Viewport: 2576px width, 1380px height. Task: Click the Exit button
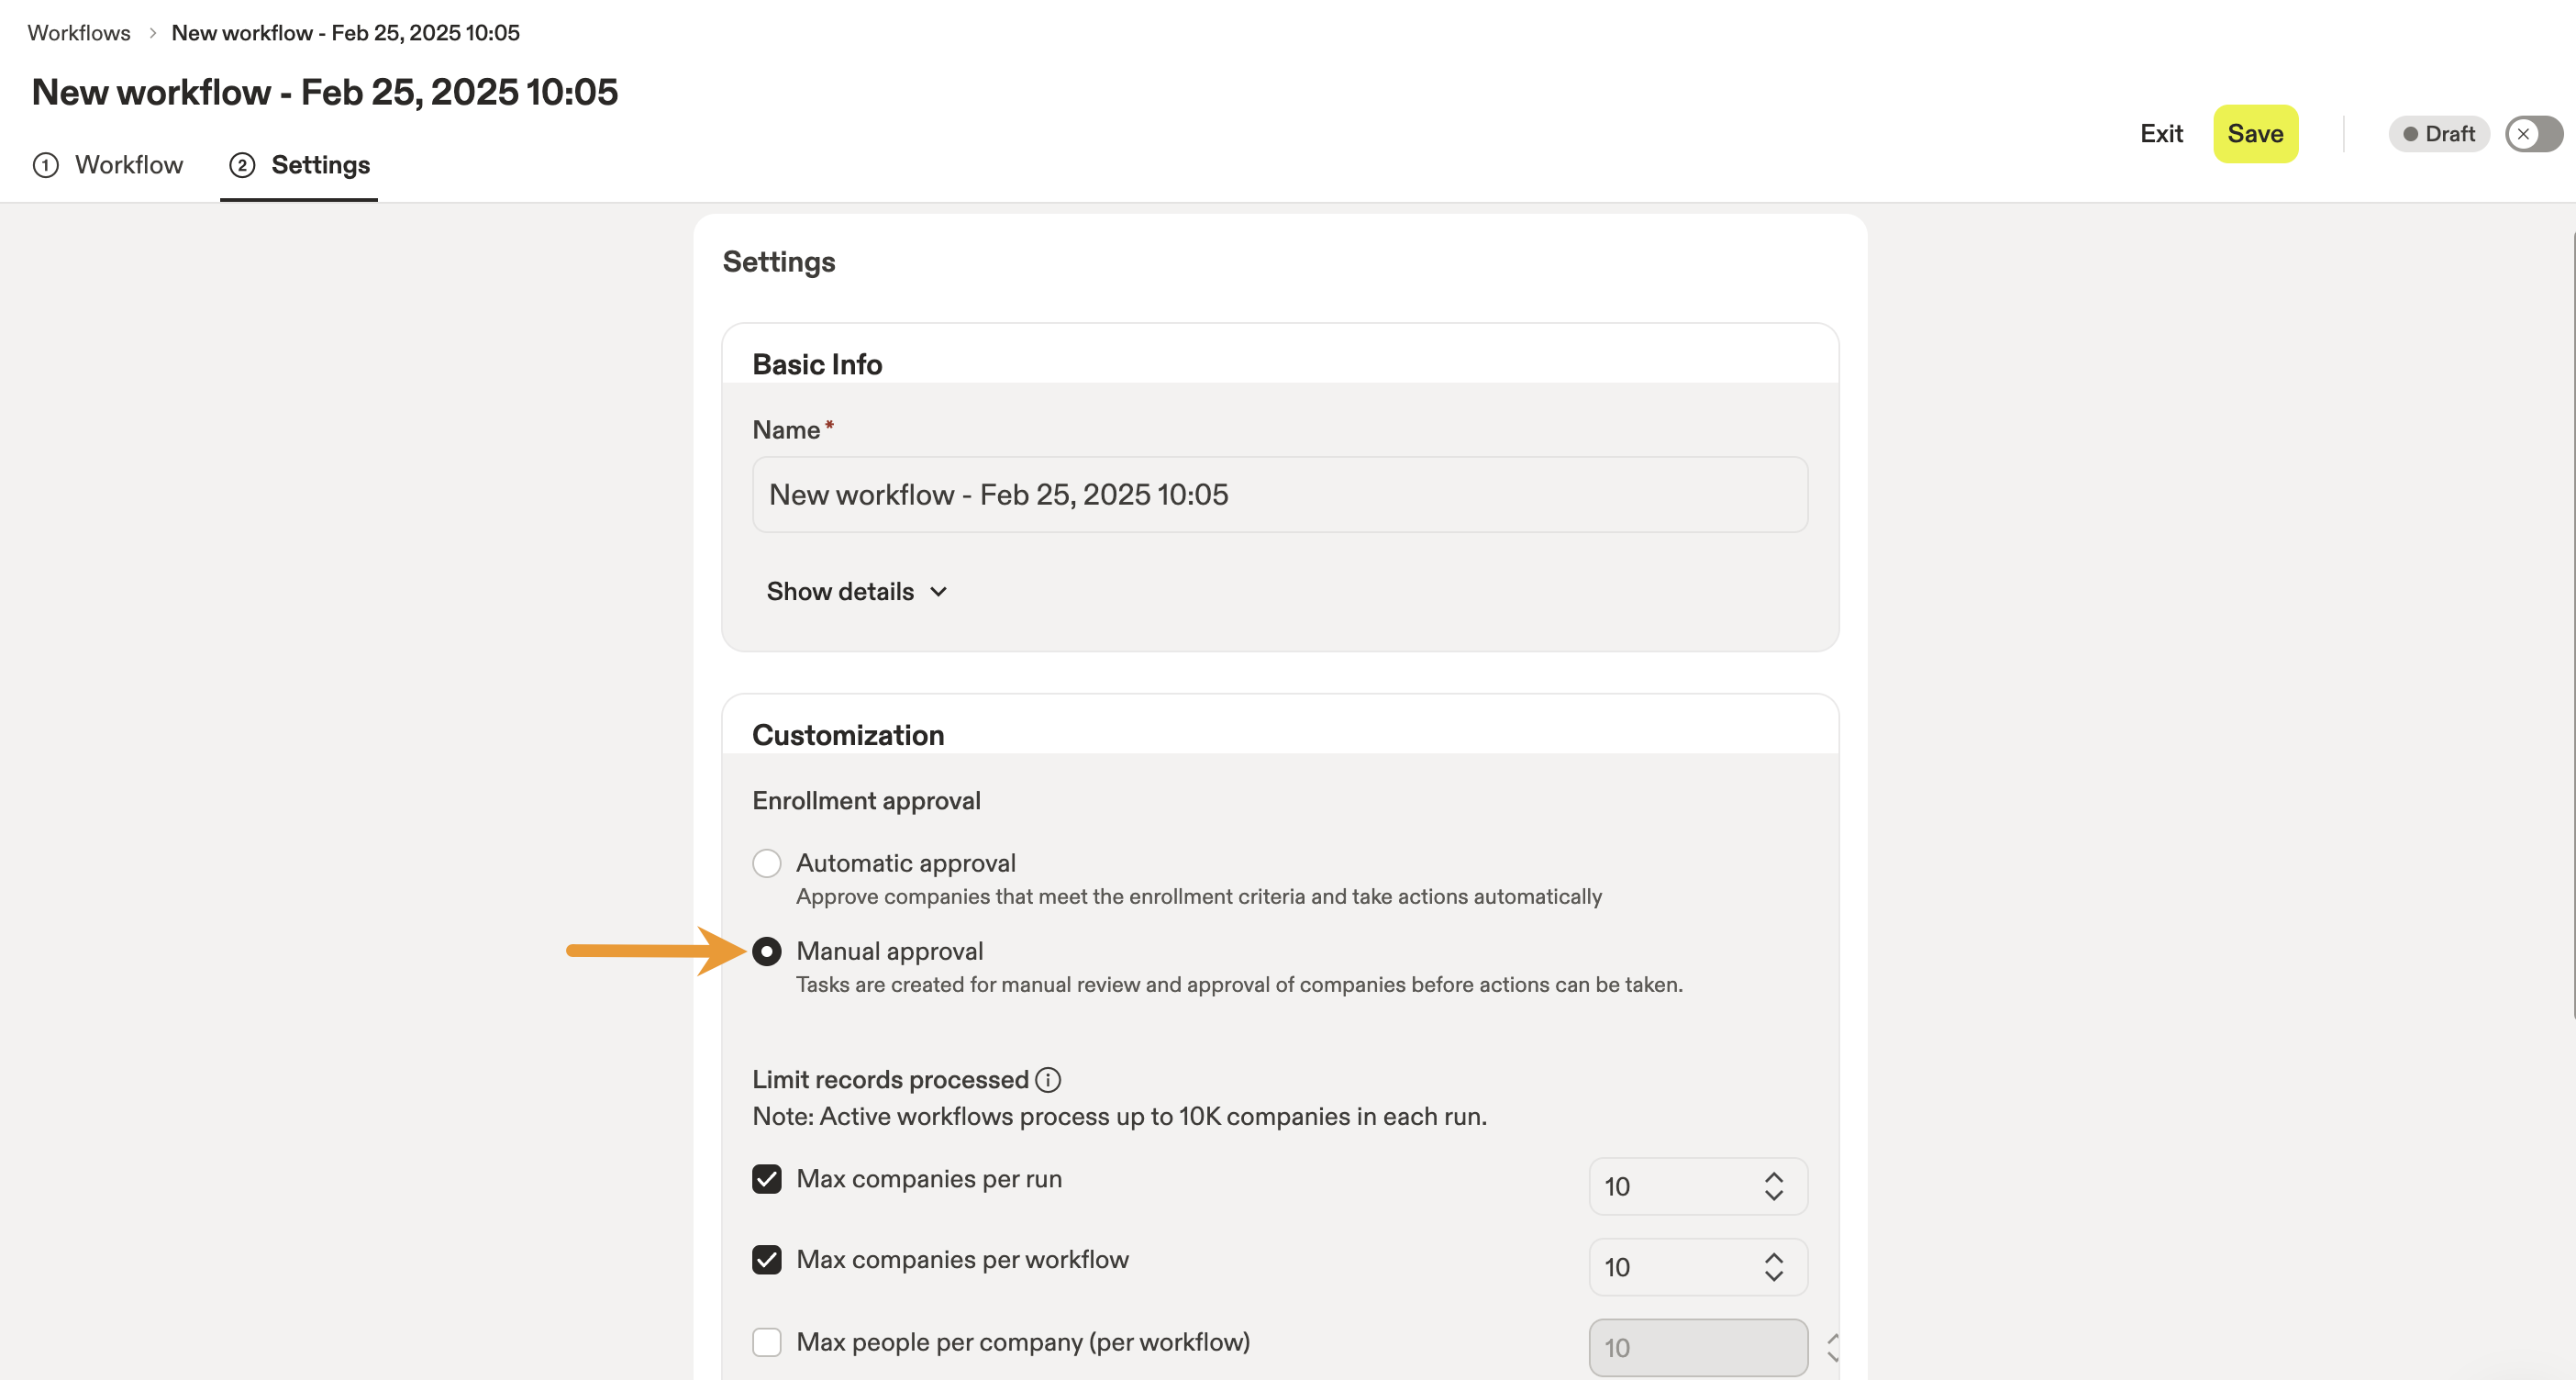click(x=2161, y=134)
